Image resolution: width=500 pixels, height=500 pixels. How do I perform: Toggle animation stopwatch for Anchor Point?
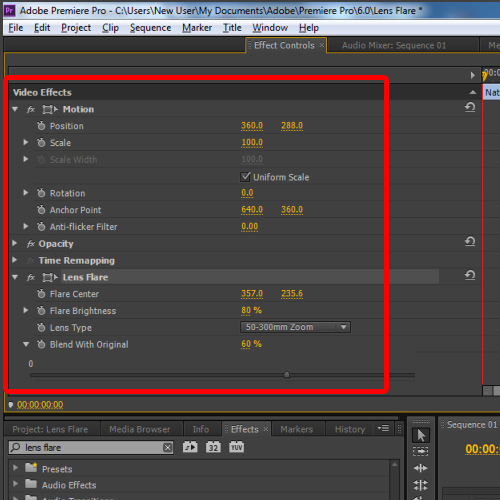point(41,210)
